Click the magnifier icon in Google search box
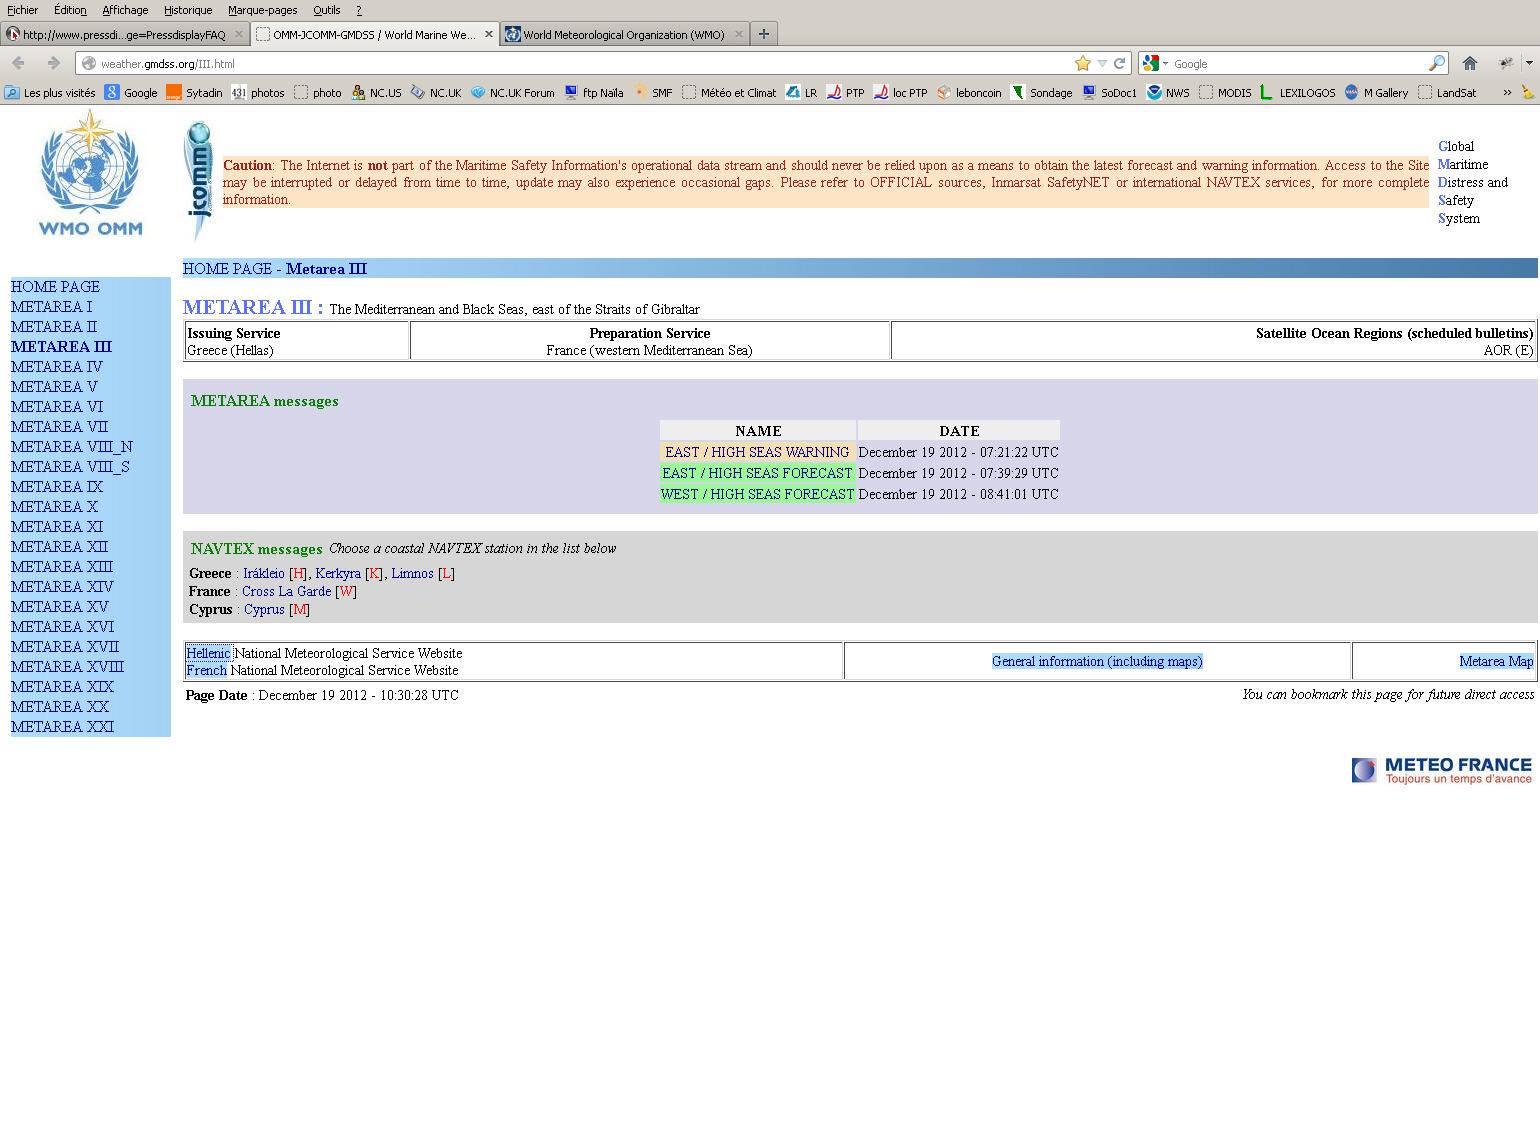The width and height of the screenshot is (1540, 1139). coord(1436,63)
